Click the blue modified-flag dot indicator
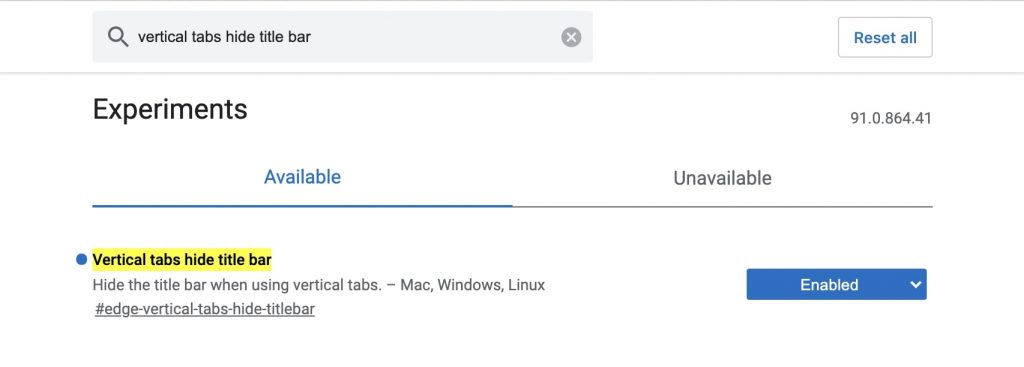 (82, 259)
